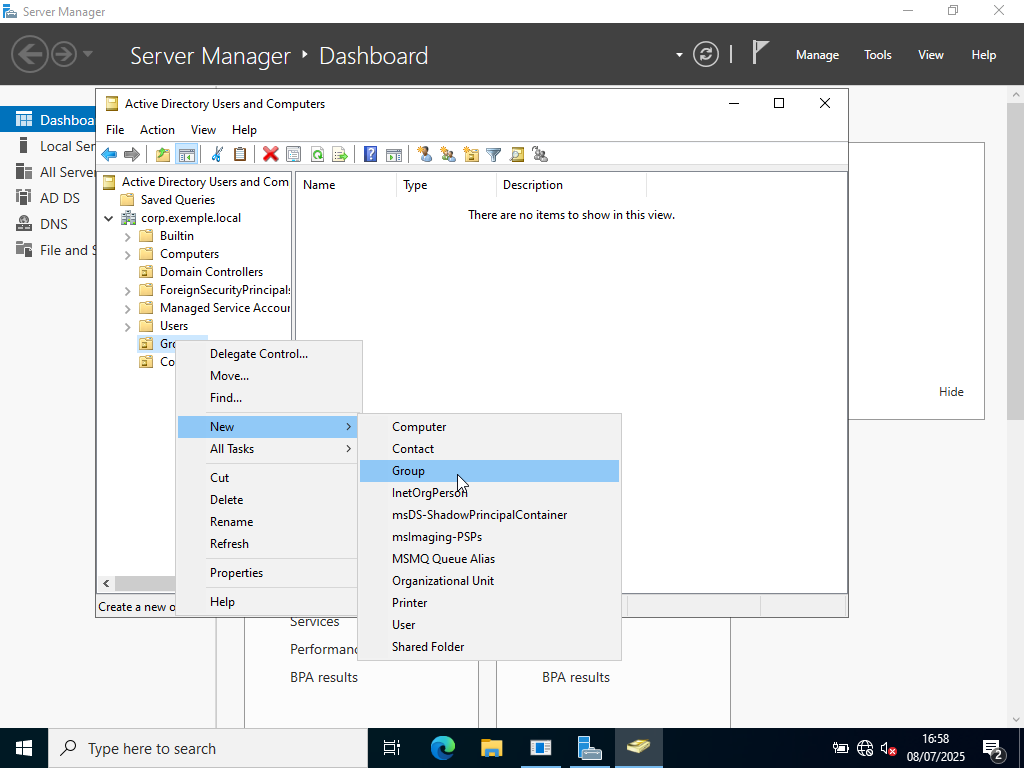
Task: Collapse the corp.exemple.local domain node
Action: (x=109, y=218)
